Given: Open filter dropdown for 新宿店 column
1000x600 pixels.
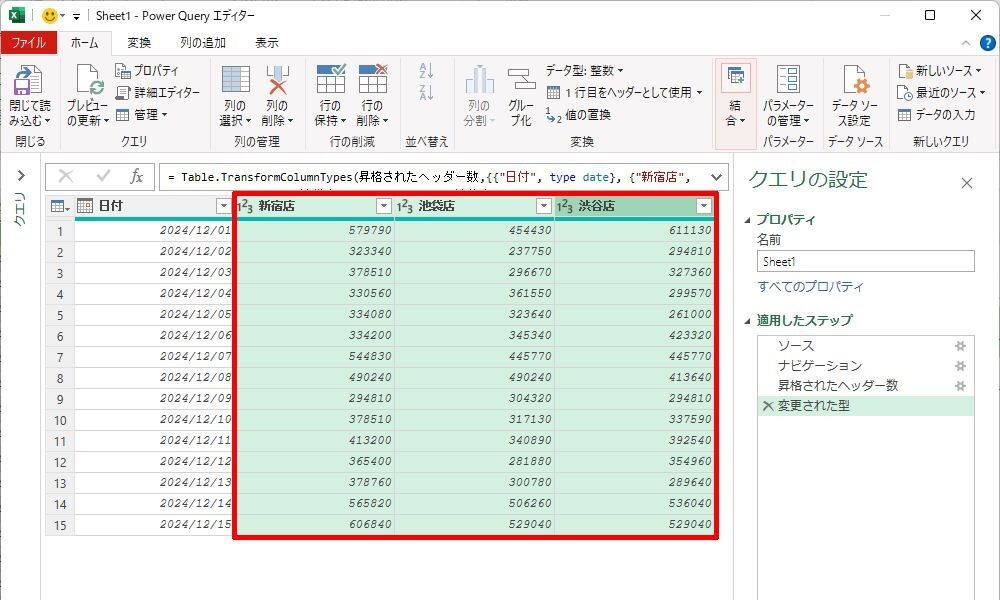Looking at the screenshot, I should click(383, 206).
